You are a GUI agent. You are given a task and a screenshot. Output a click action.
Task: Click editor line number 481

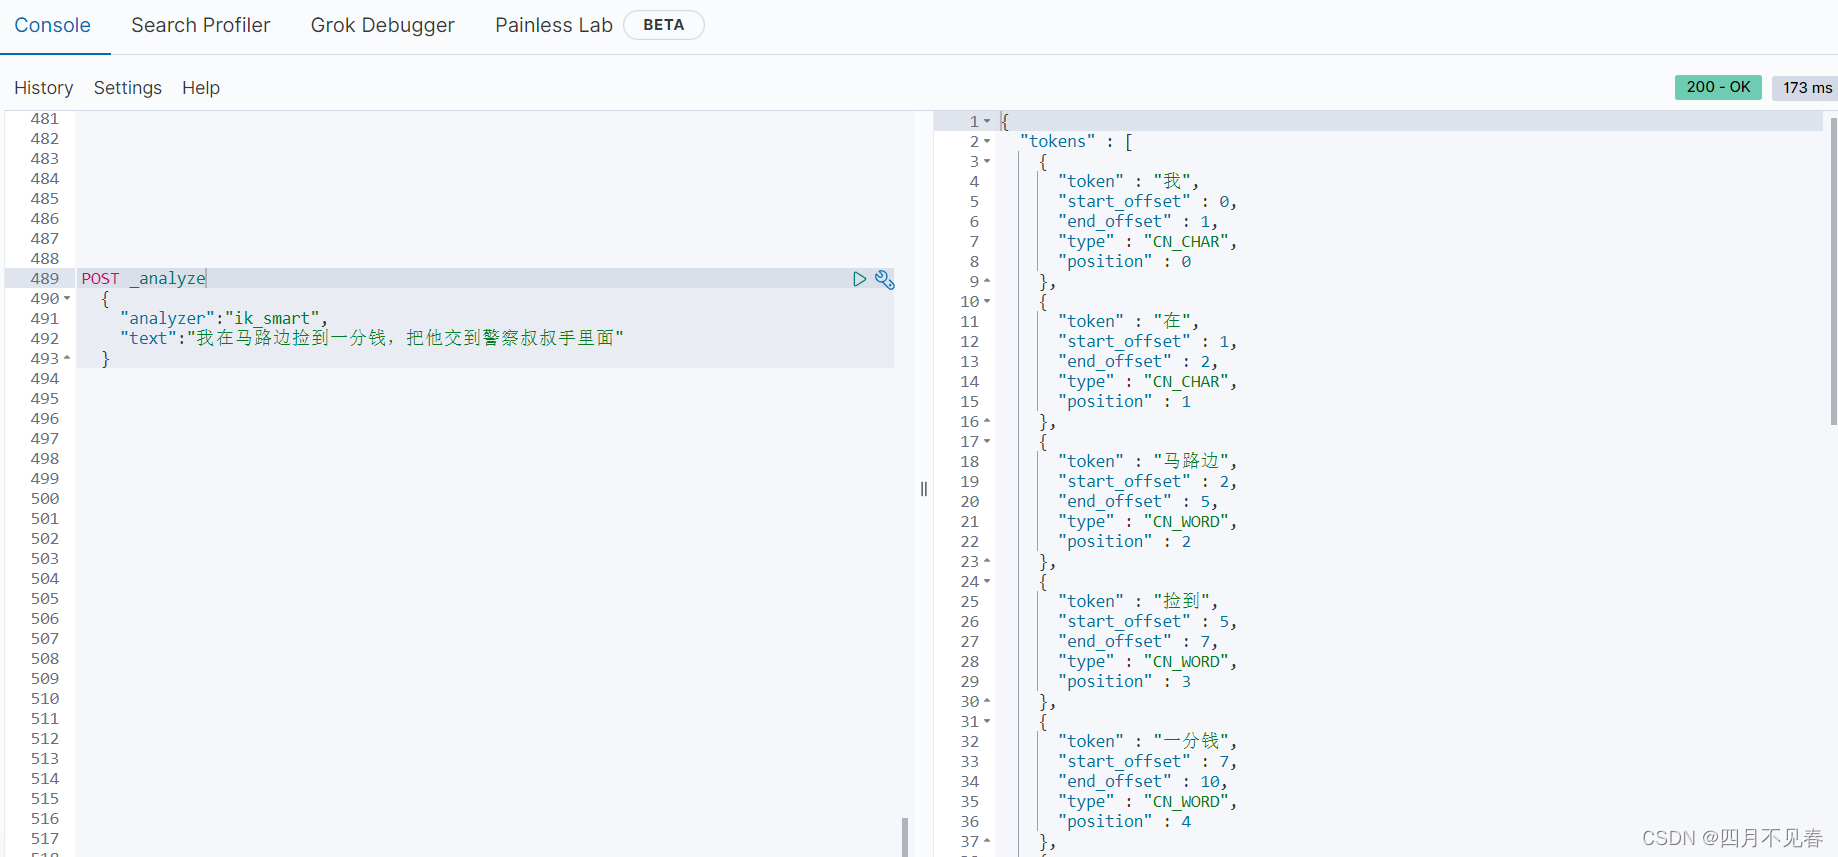44,119
